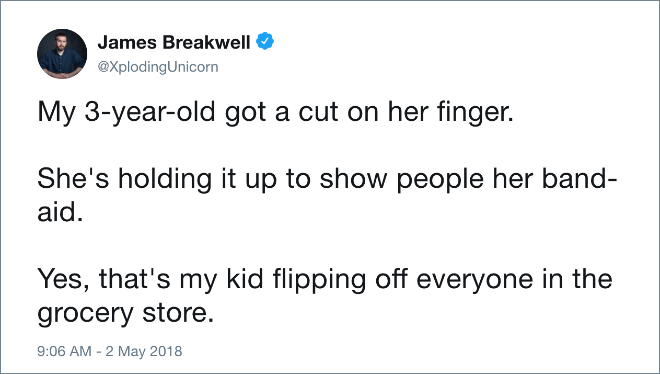Open James Breakwell's profile picture
660x374 pixels.
point(62,54)
